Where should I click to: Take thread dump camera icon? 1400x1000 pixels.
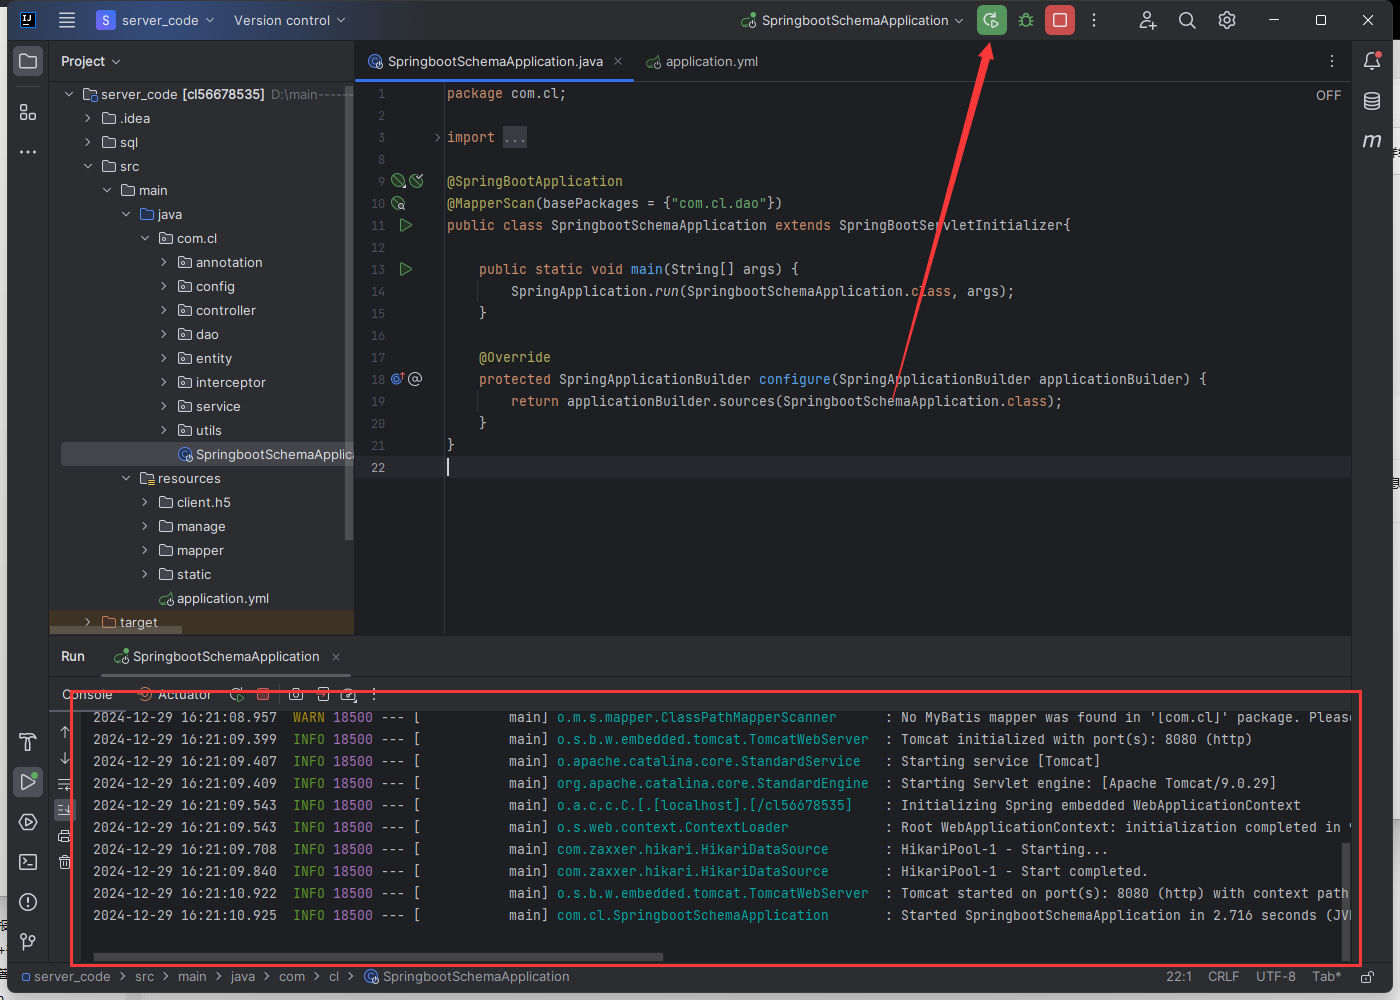pos(296,694)
